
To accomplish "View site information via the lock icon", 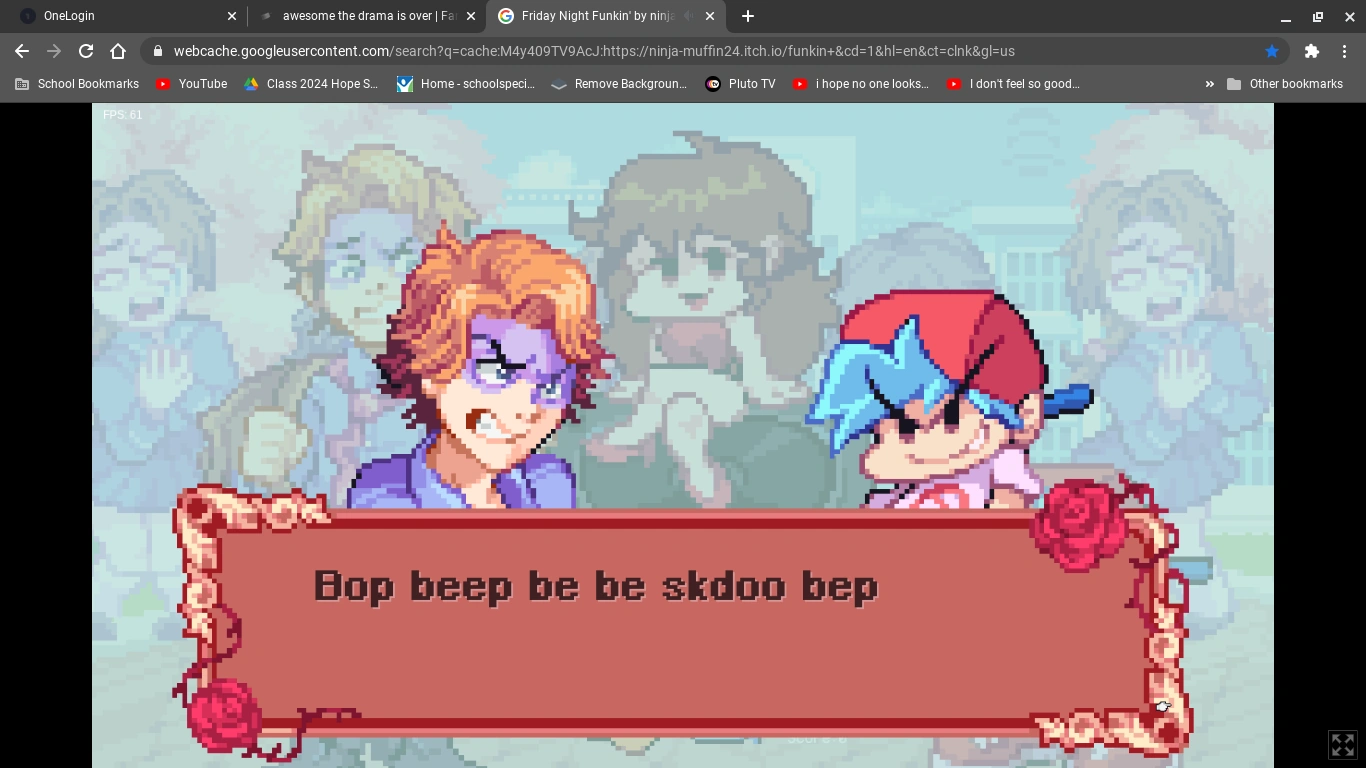I will (x=157, y=51).
